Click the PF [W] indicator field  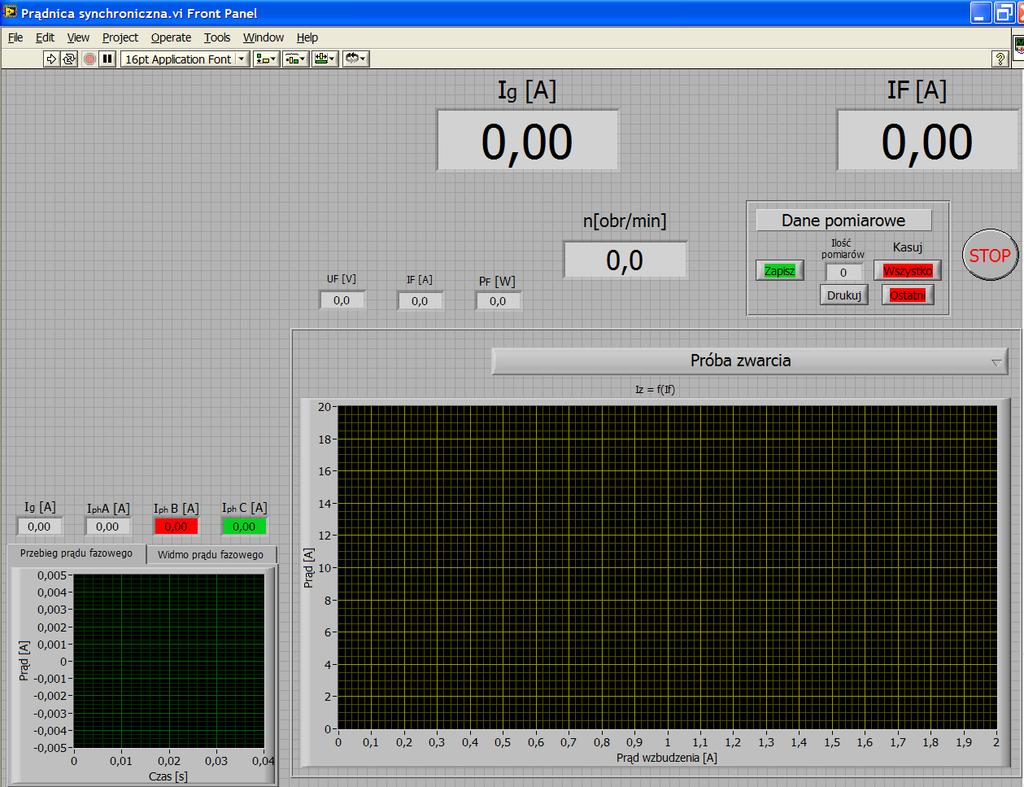498,301
